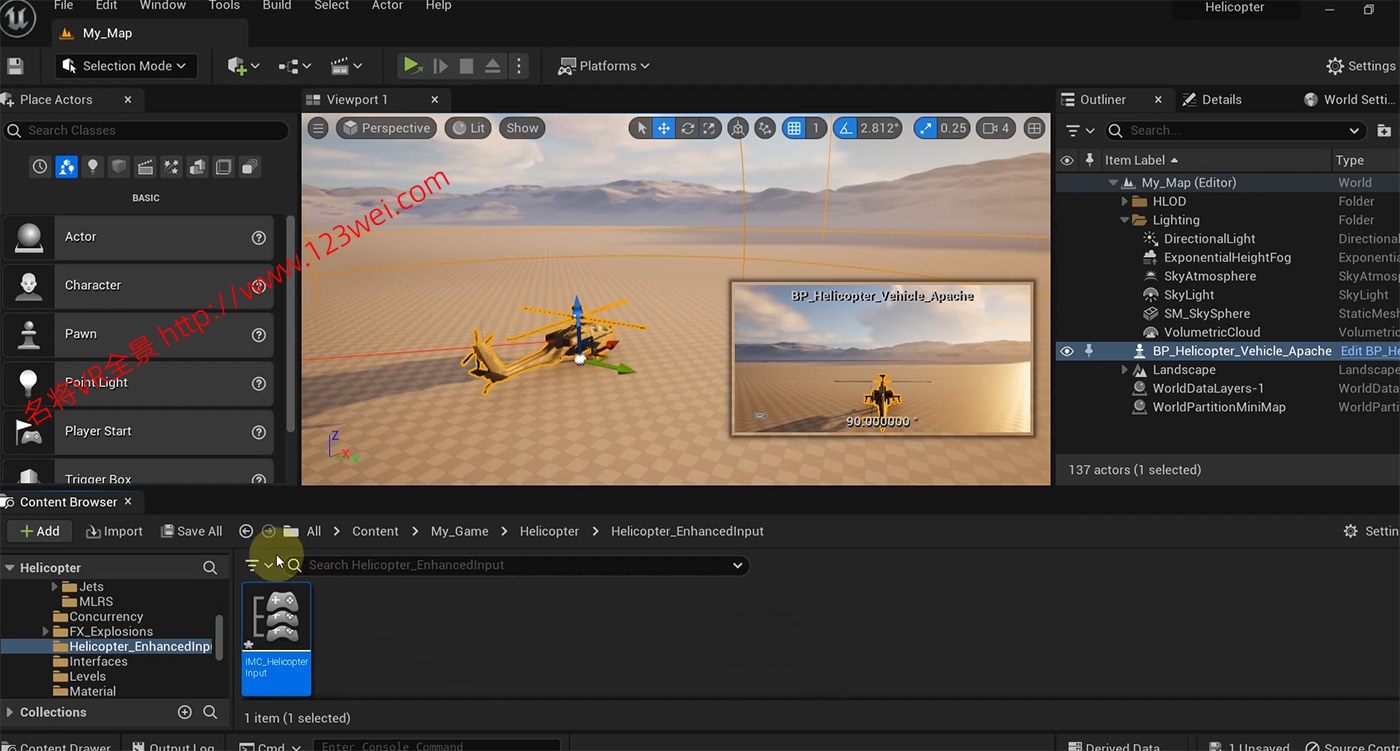Switch to the Details tab

click(1221, 100)
